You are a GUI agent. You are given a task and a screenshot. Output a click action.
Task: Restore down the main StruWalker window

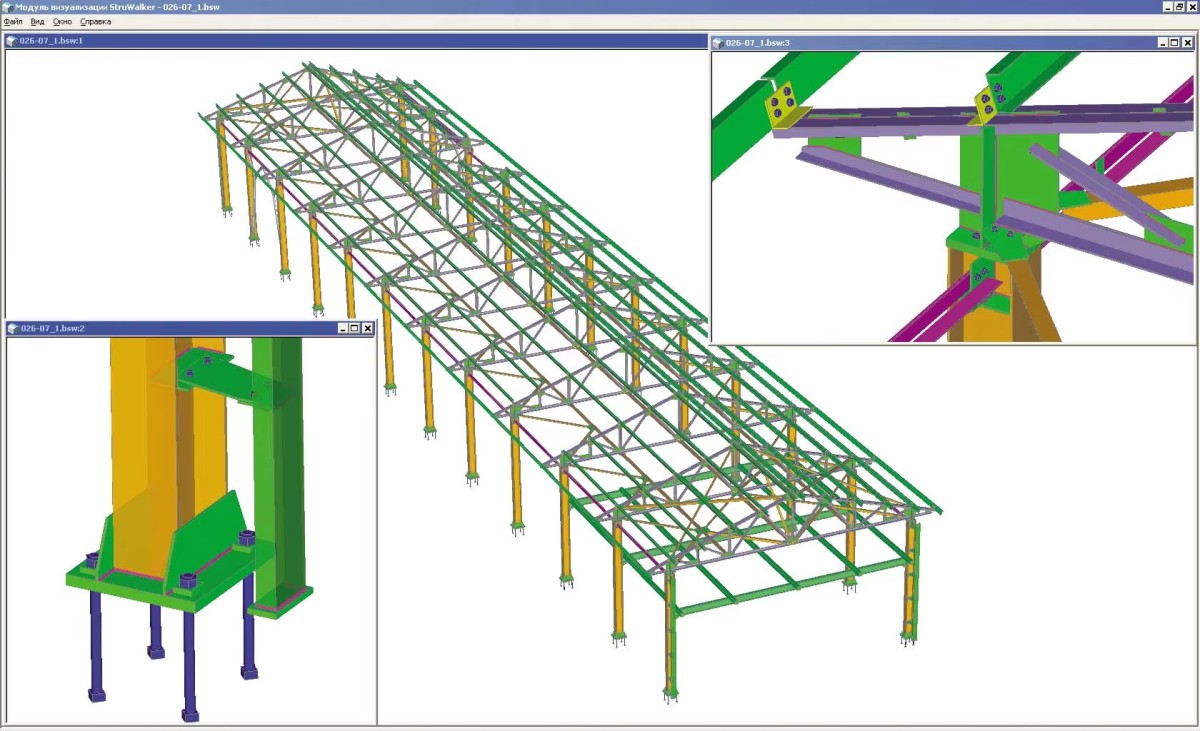tap(1179, 6)
